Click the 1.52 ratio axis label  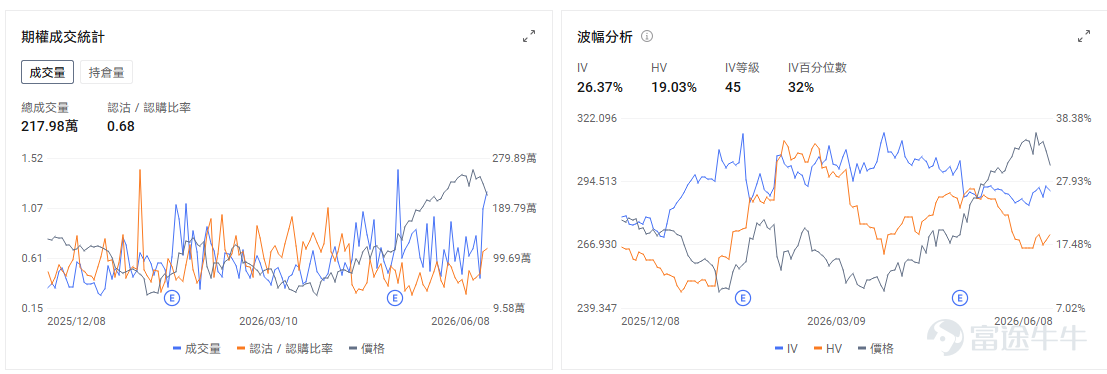coord(33,158)
